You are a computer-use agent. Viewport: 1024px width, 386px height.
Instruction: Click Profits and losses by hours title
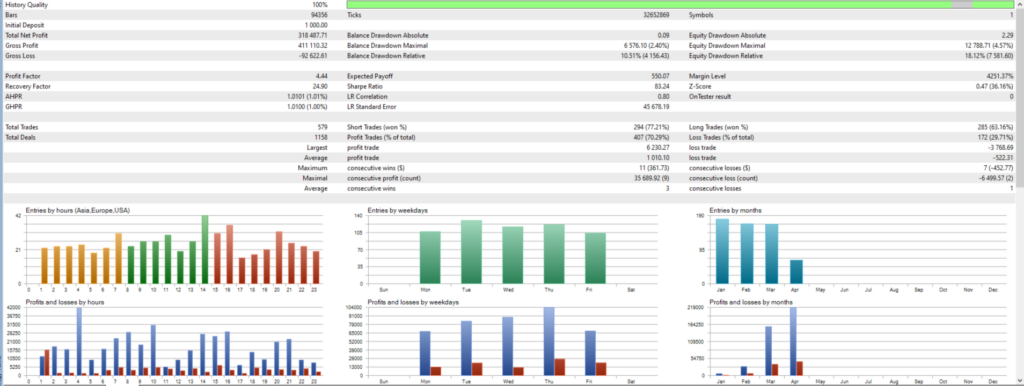[65, 302]
